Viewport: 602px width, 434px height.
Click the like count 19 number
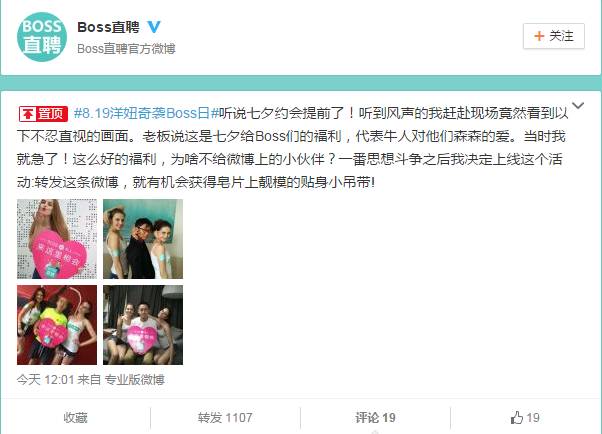coord(533,417)
